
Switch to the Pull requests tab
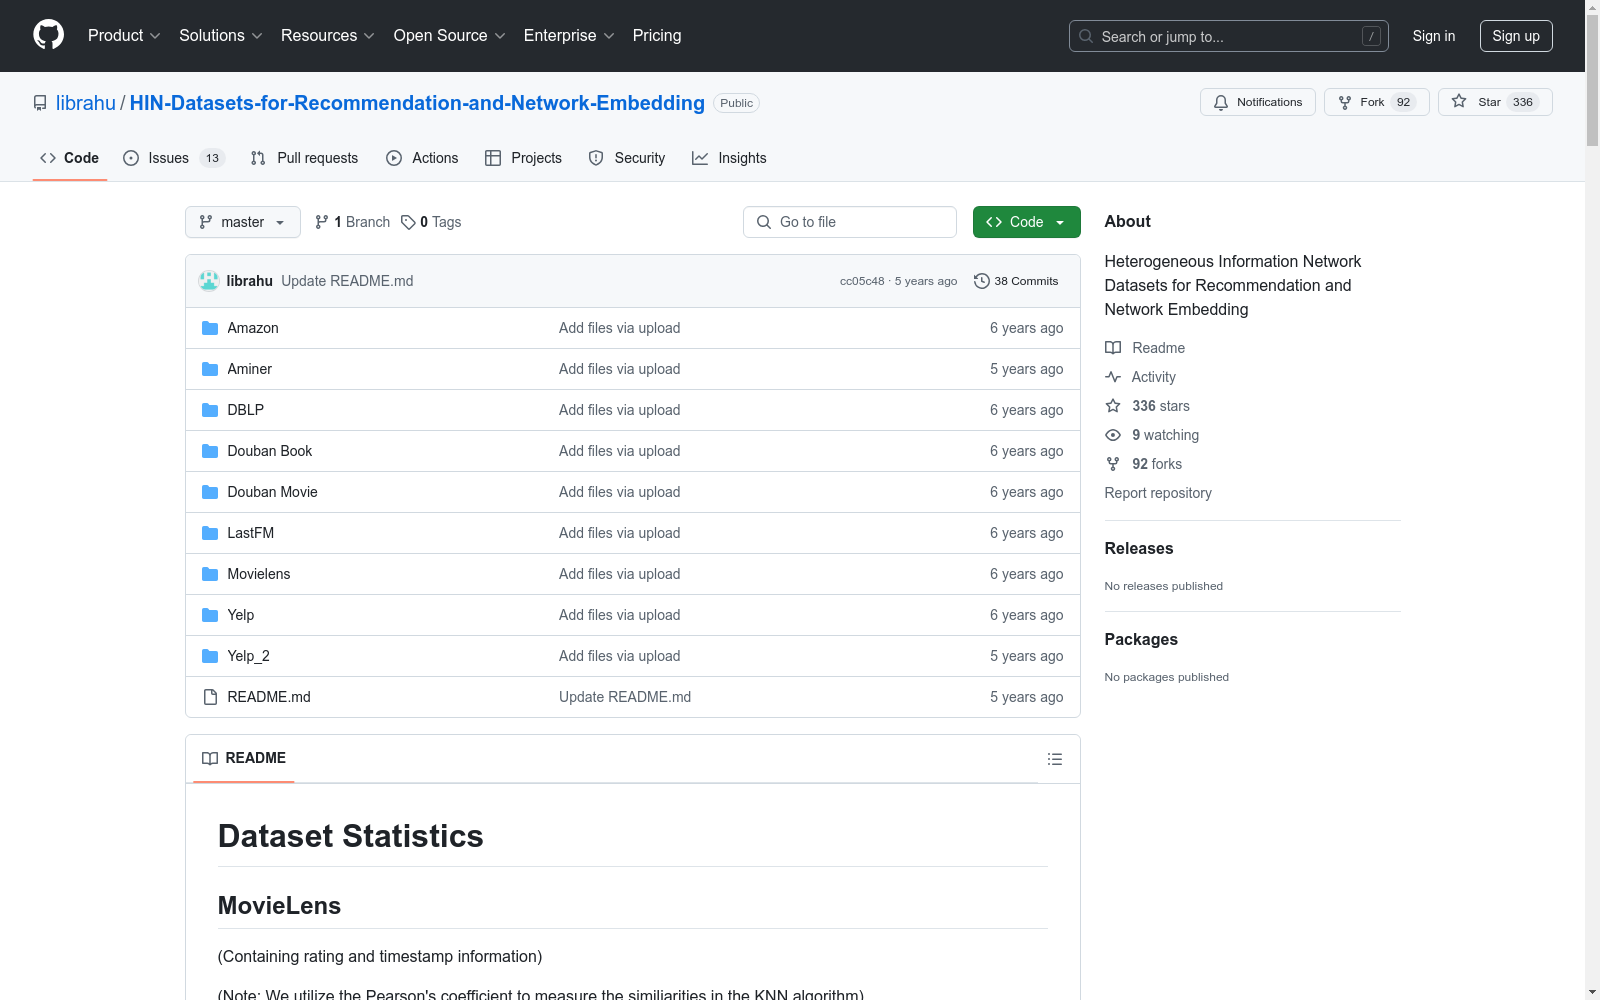coord(304,158)
